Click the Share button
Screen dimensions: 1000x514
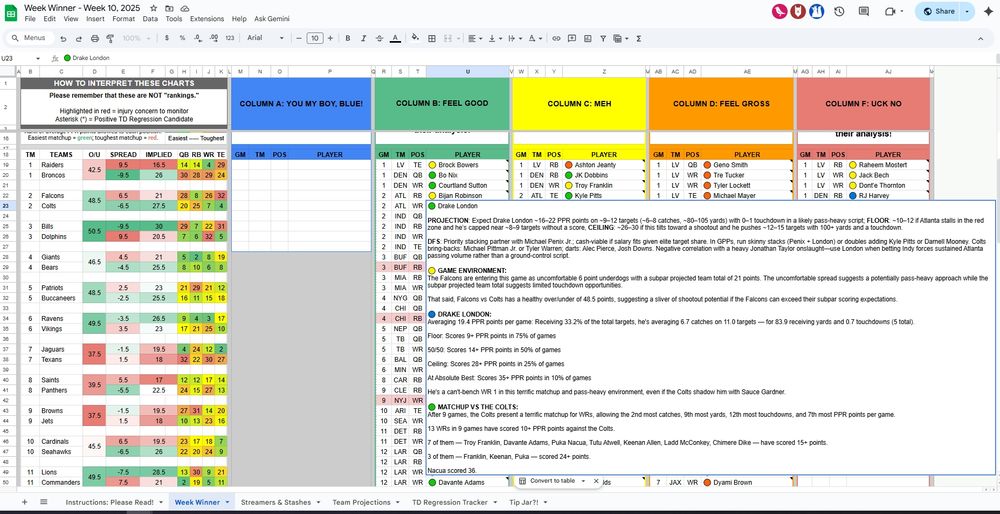pos(939,11)
